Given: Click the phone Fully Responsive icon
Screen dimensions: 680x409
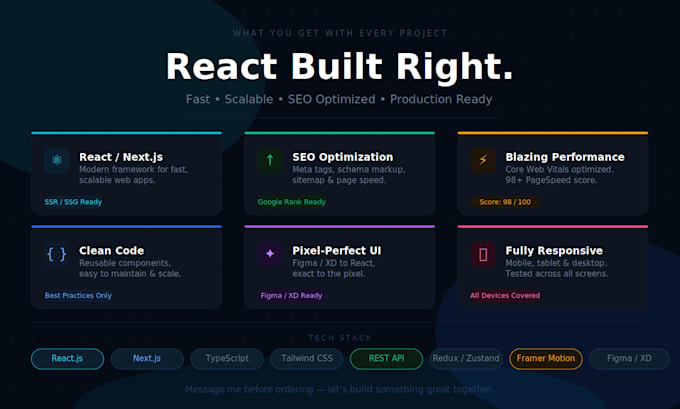Looking at the screenshot, I should [x=483, y=254].
